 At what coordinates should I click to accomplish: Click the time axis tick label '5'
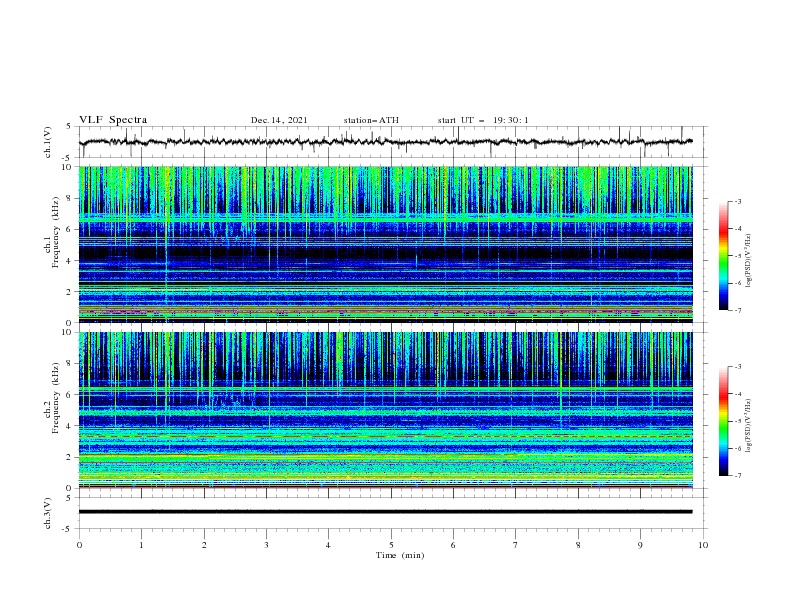391,545
